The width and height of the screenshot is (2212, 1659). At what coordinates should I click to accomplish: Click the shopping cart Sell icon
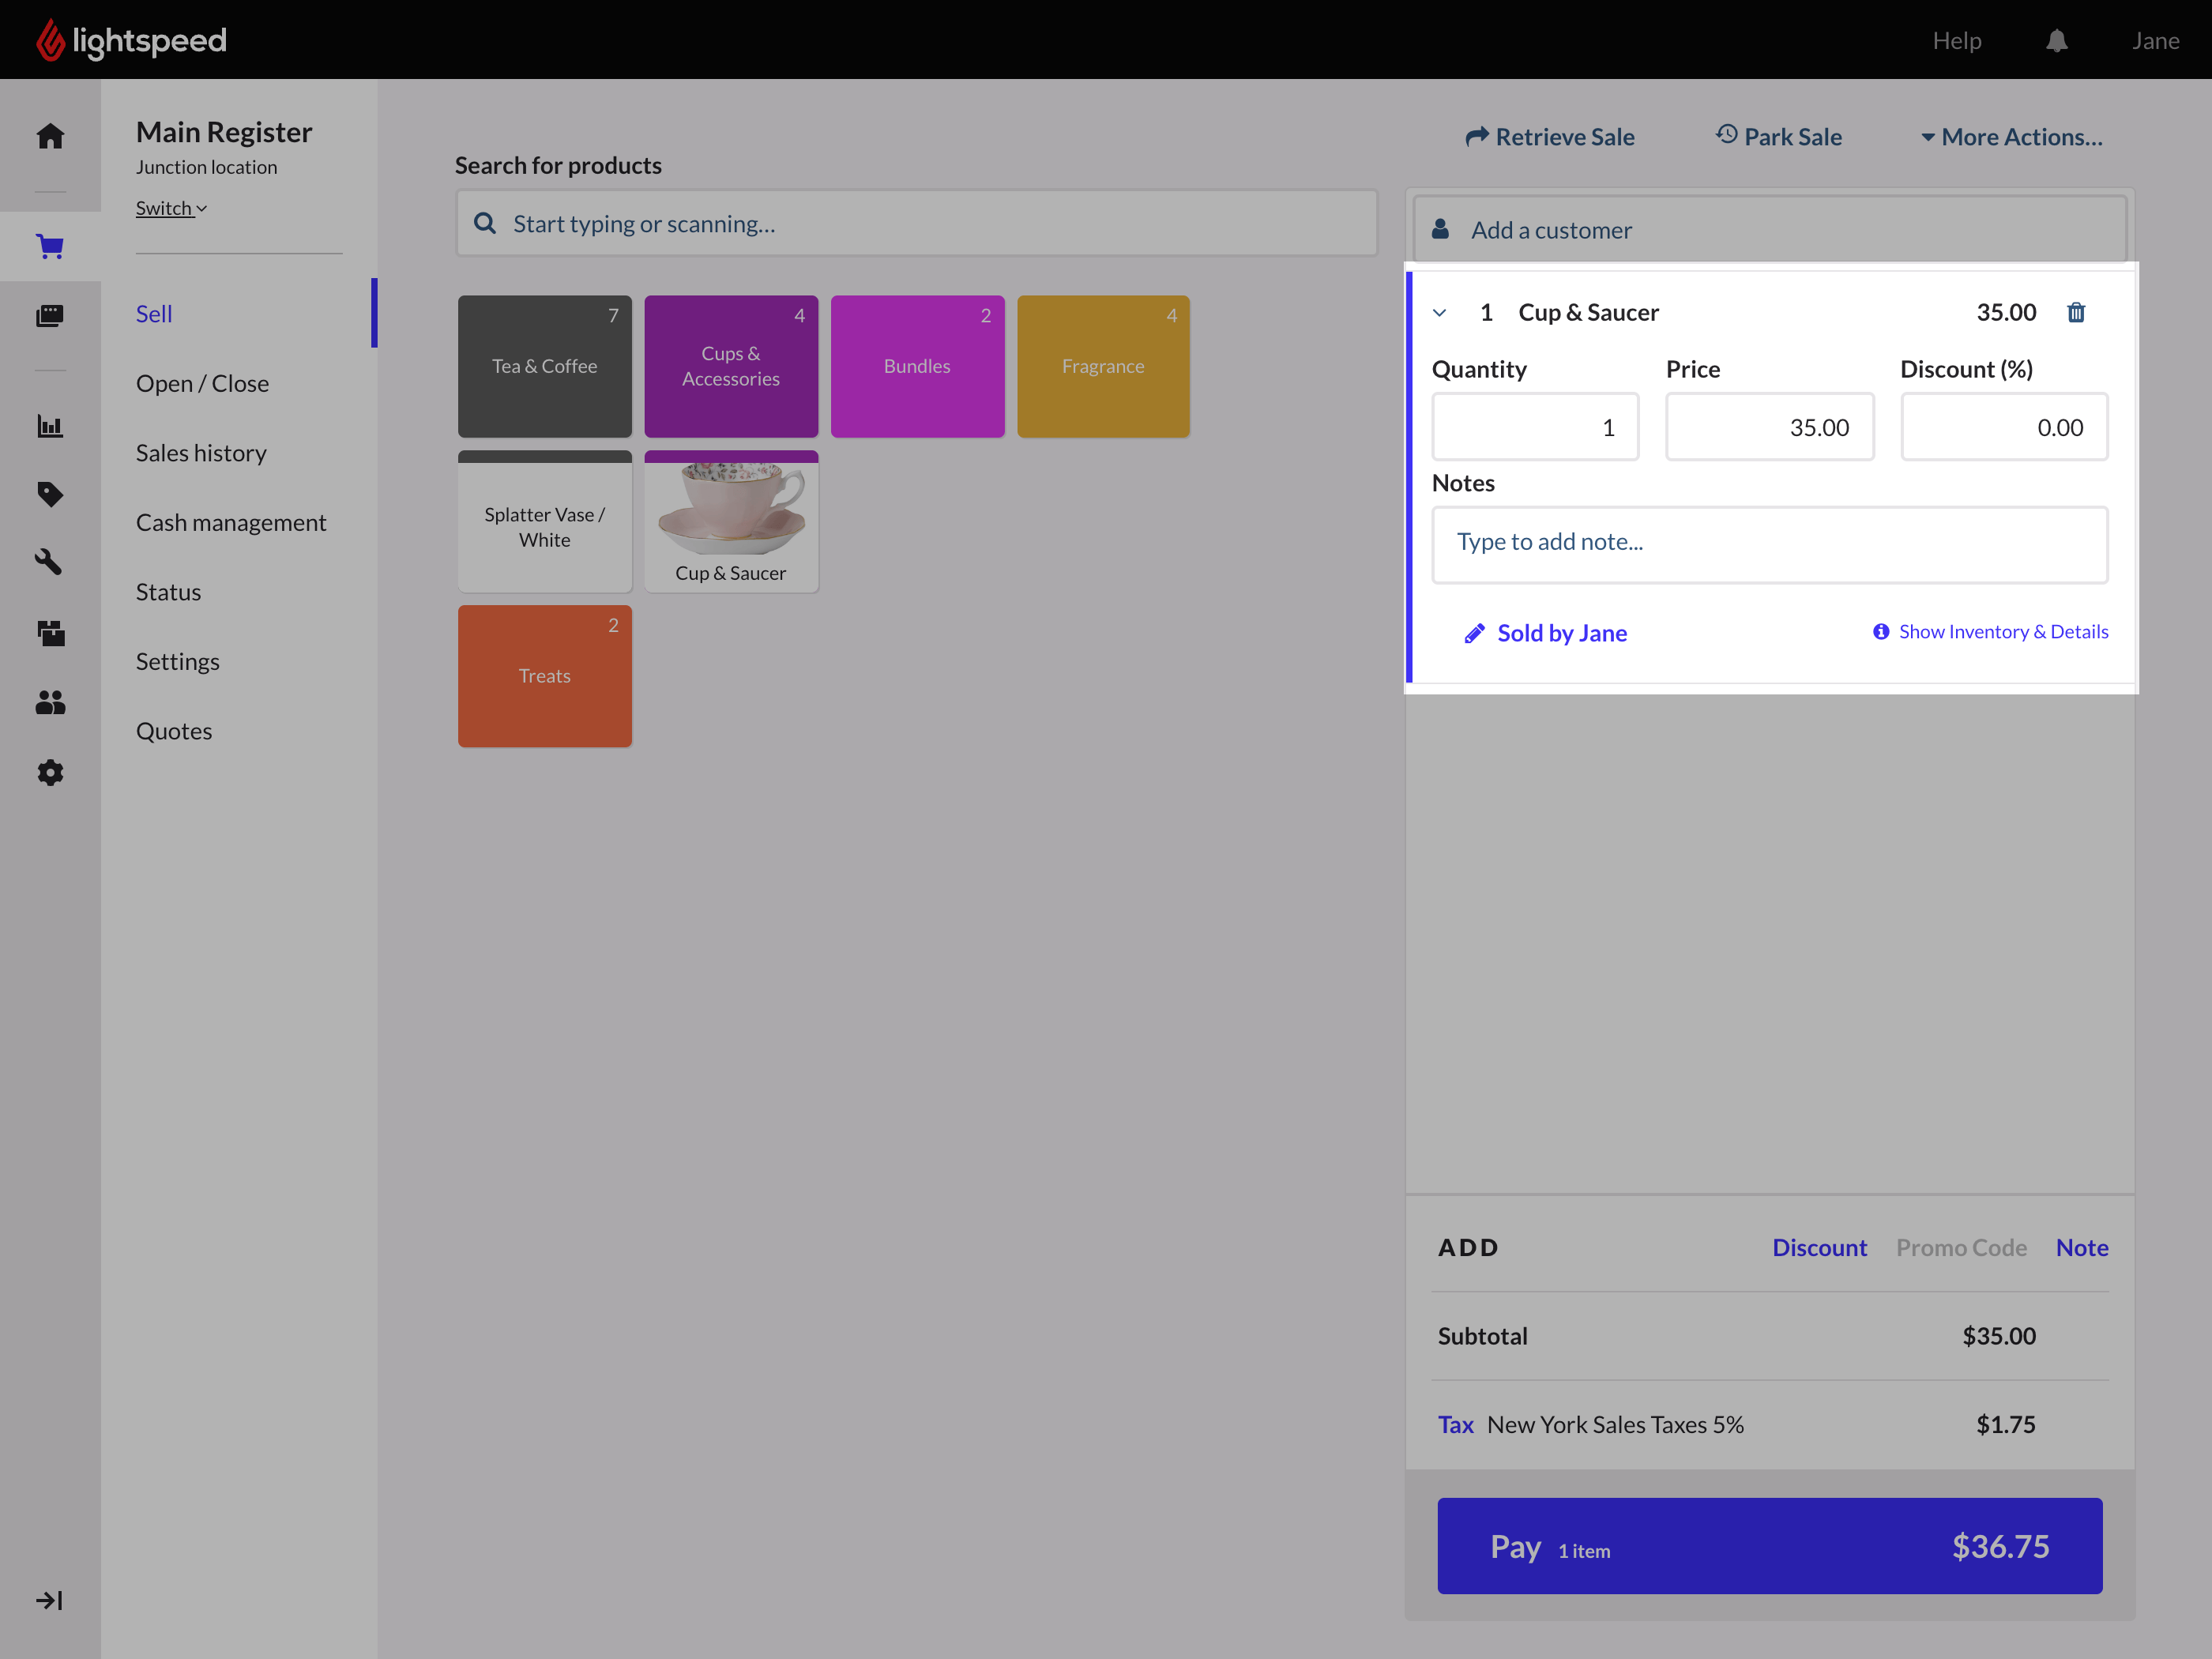click(50, 246)
